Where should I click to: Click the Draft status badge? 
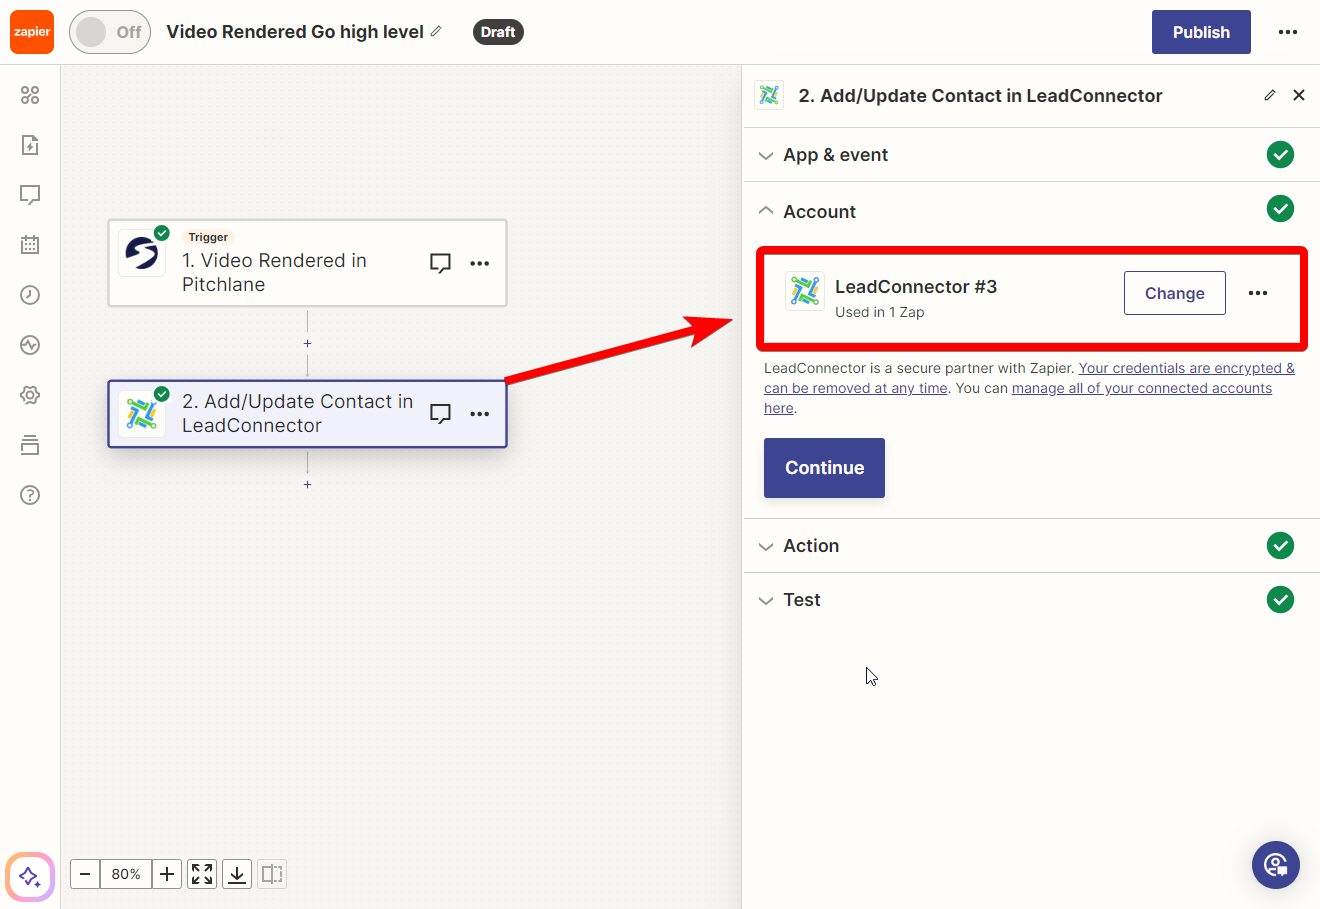[498, 32]
